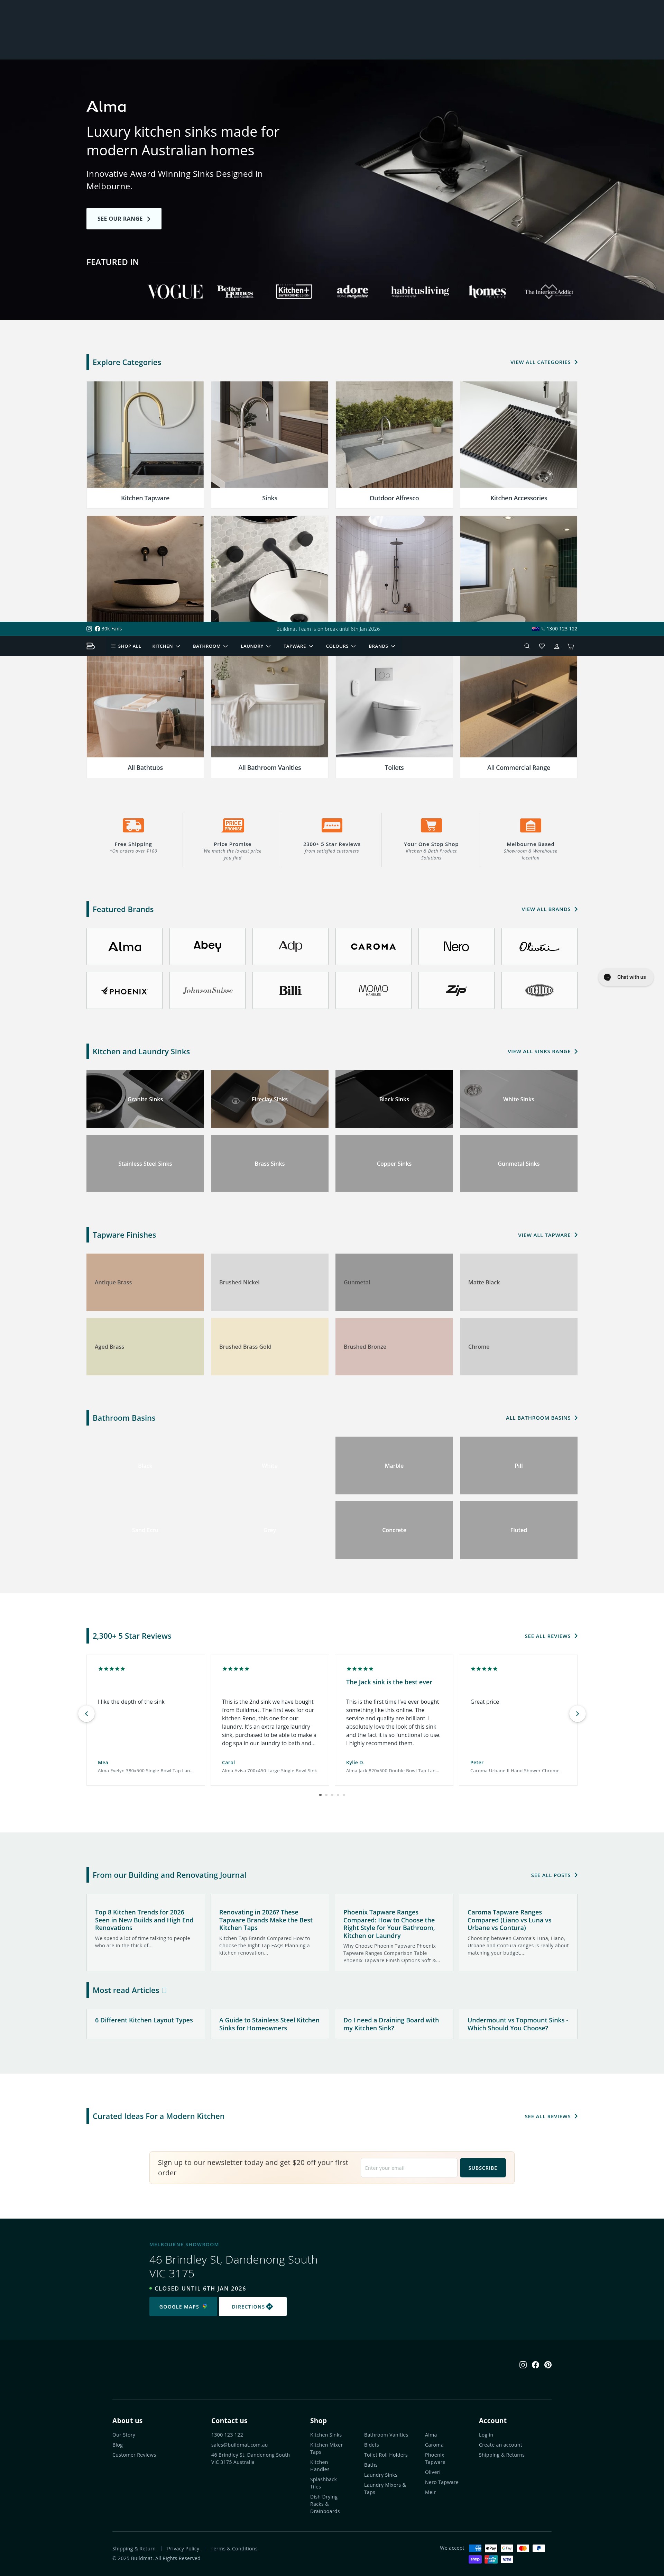Click Our Story in footer About us
Screen dimensions: 664x2576
(124, 2435)
